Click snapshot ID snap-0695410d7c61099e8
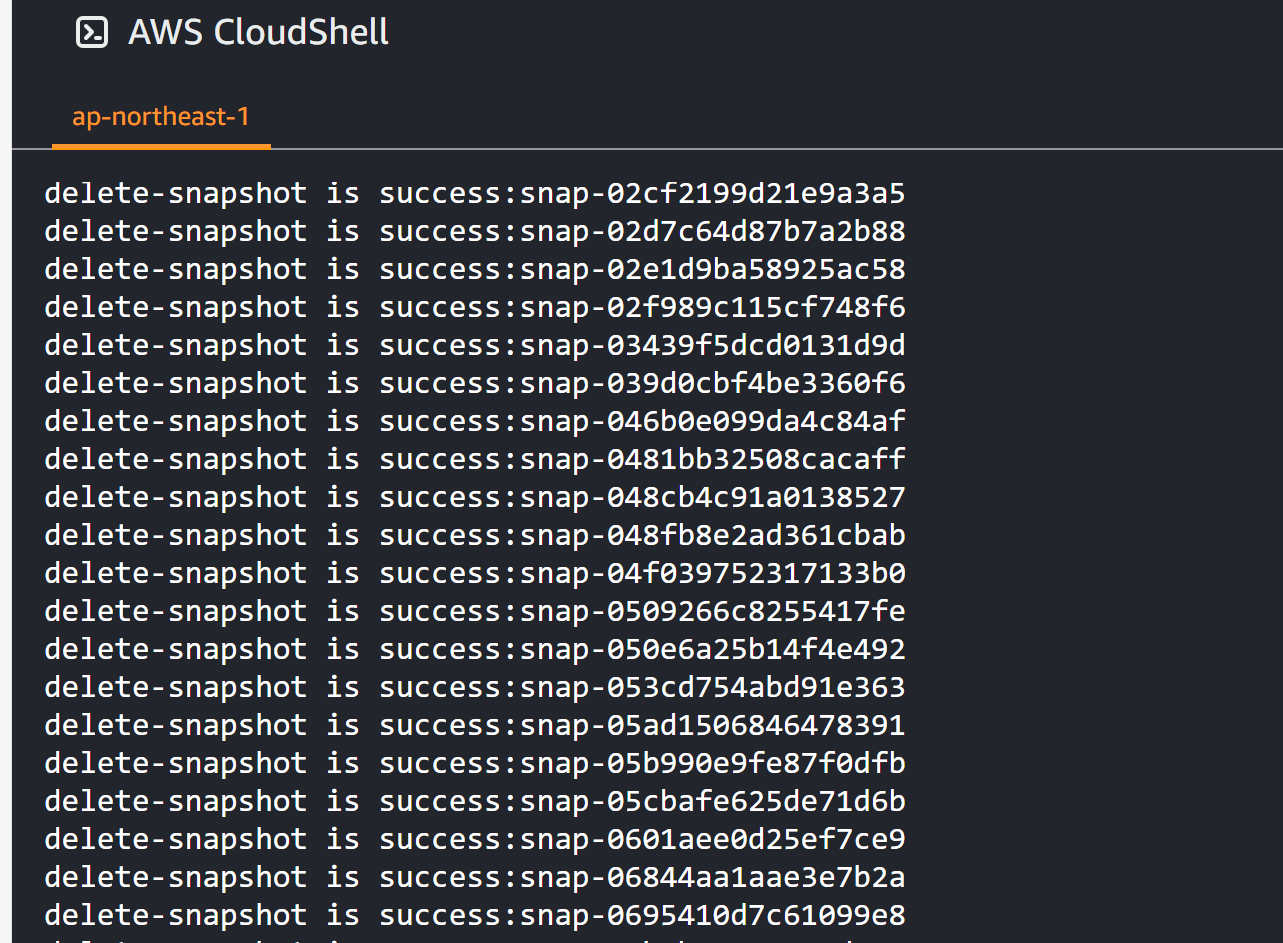This screenshot has width=1283, height=943. (x=712, y=915)
